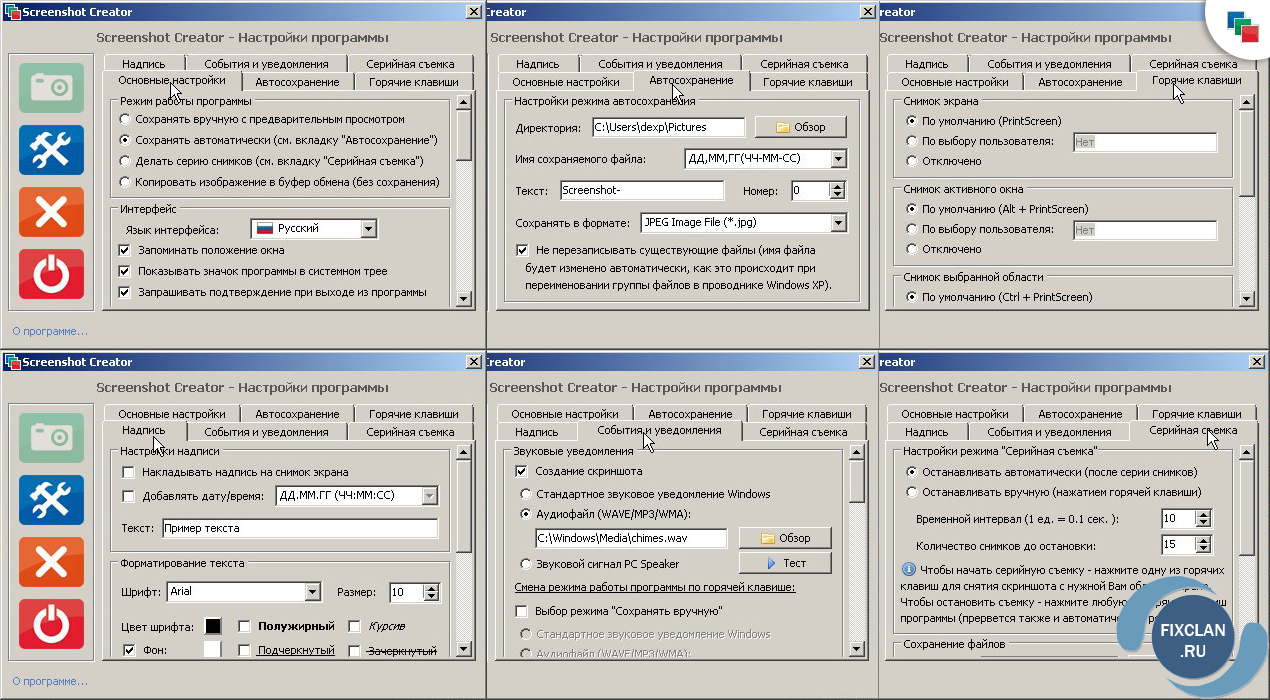The width and height of the screenshot is (1270, 700).
Task: Click Russian flag icon in language selector
Action: (x=265, y=229)
